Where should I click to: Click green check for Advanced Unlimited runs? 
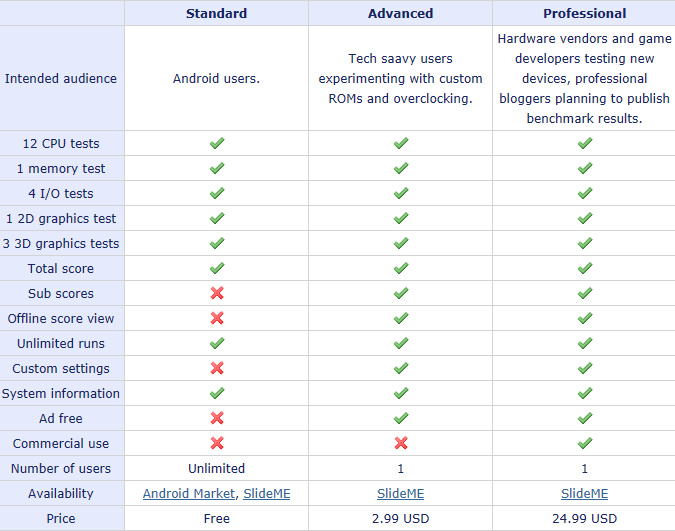pyautogui.click(x=401, y=344)
